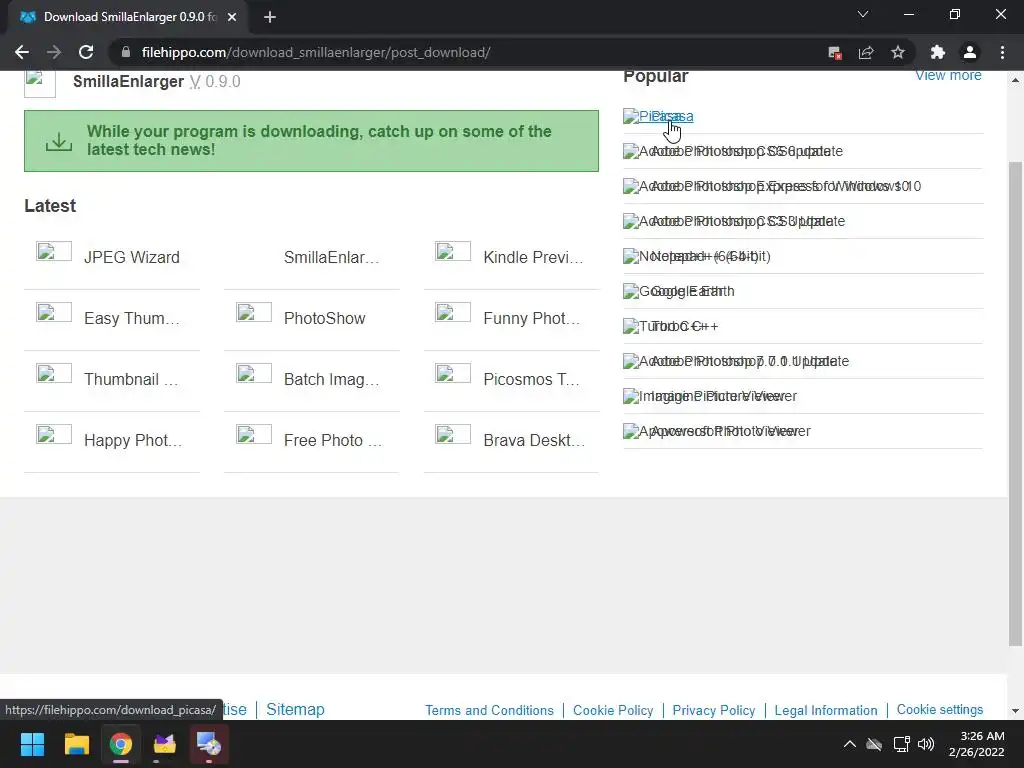The height and width of the screenshot is (768, 1024).
Task: Click the share page icon in address bar
Action: pyautogui.click(x=866, y=52)
